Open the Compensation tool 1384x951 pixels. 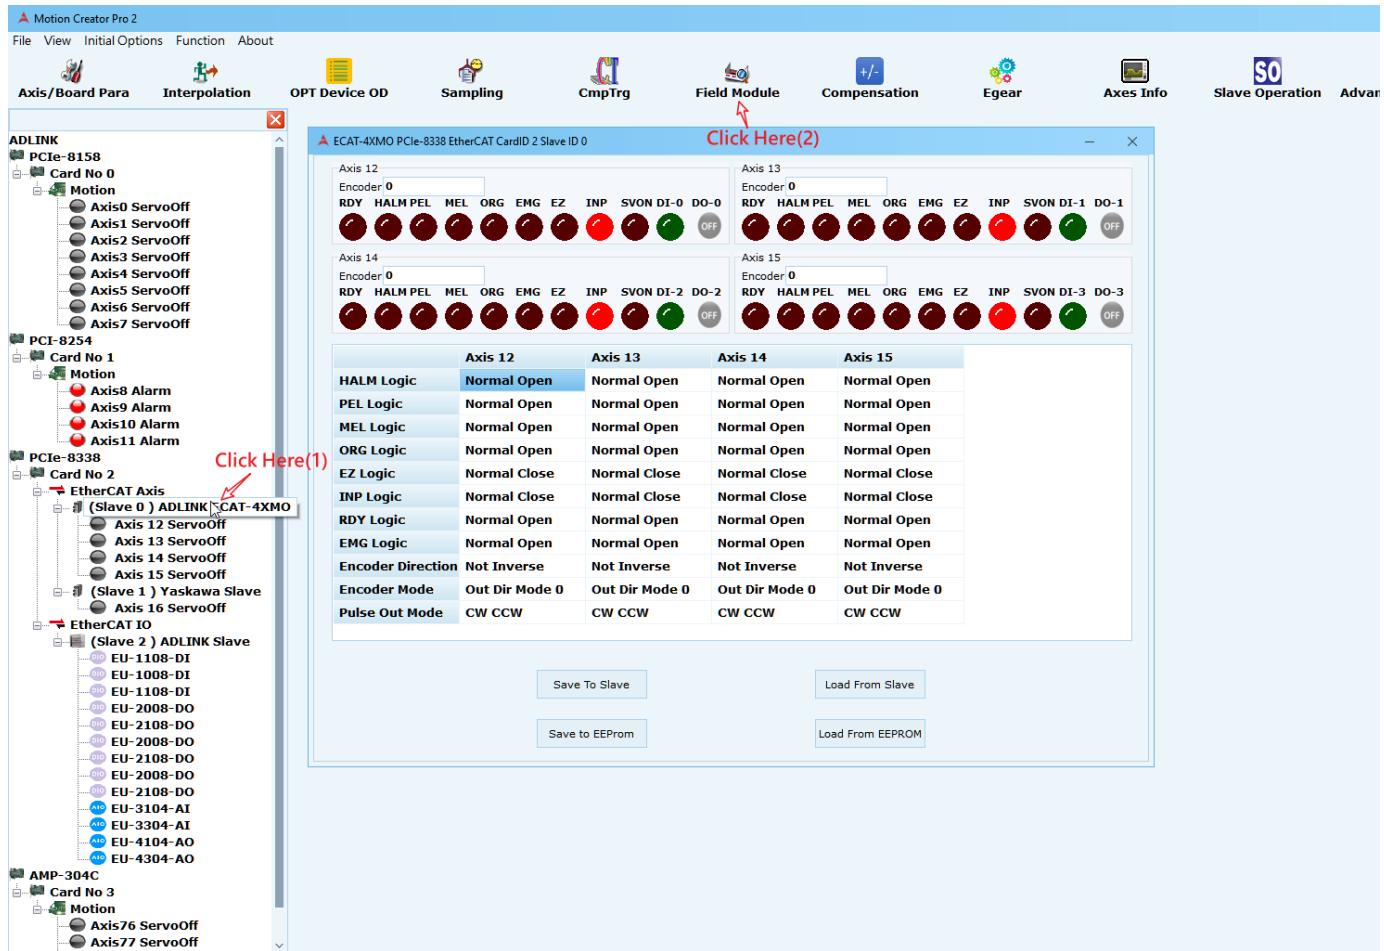pyautogui.click(x=869, y=78)
